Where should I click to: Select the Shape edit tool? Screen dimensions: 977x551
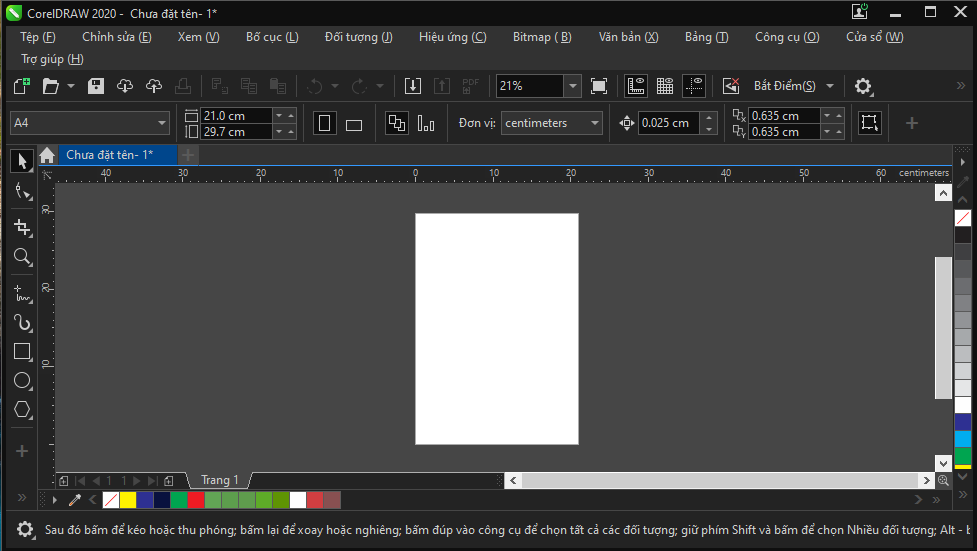pos(22,191)
